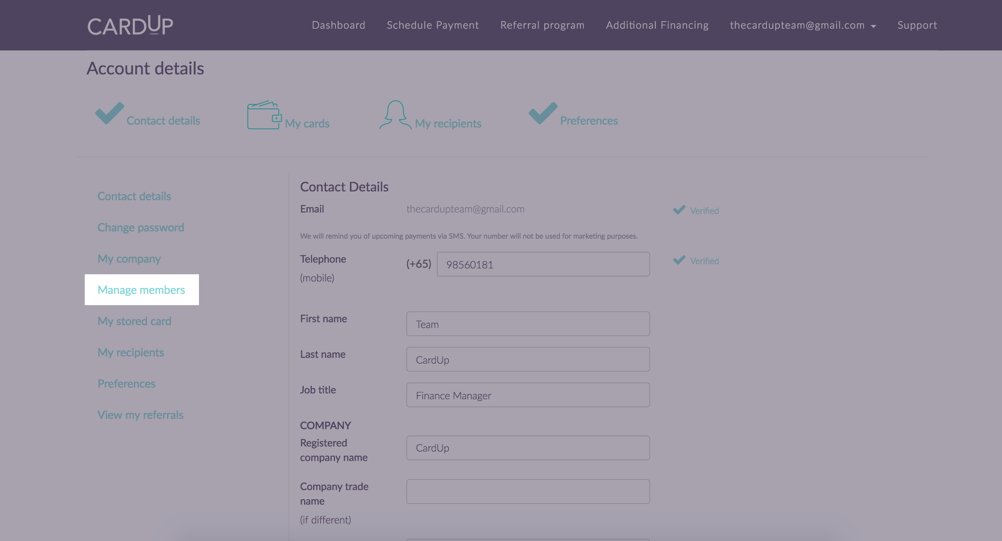Click the Support link
The image size is (1002, 541).
coord(916,25)
